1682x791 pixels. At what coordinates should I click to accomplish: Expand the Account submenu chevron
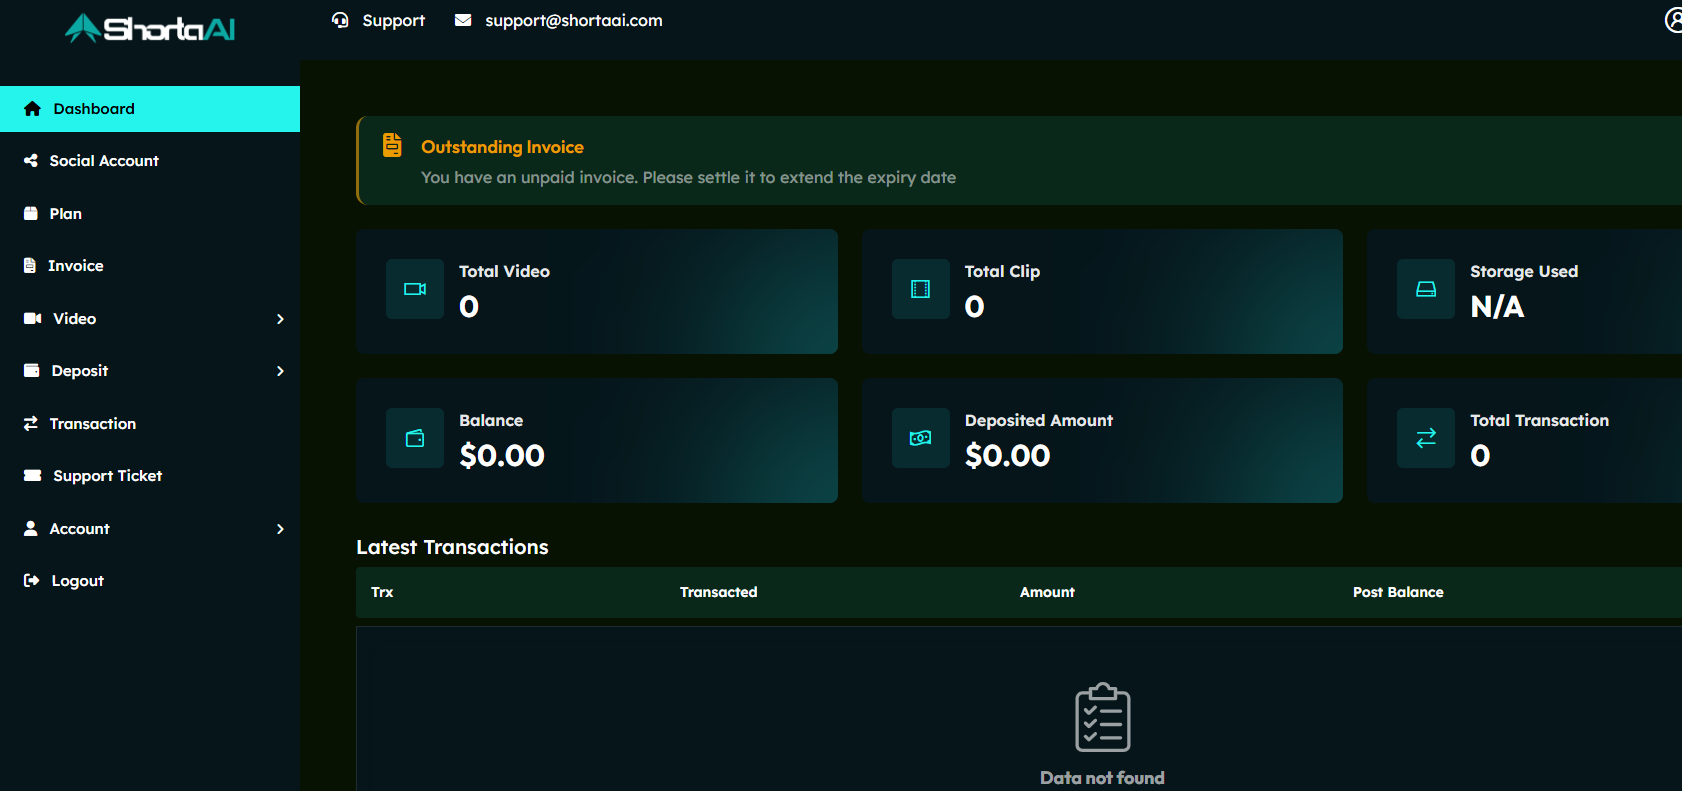280,529
